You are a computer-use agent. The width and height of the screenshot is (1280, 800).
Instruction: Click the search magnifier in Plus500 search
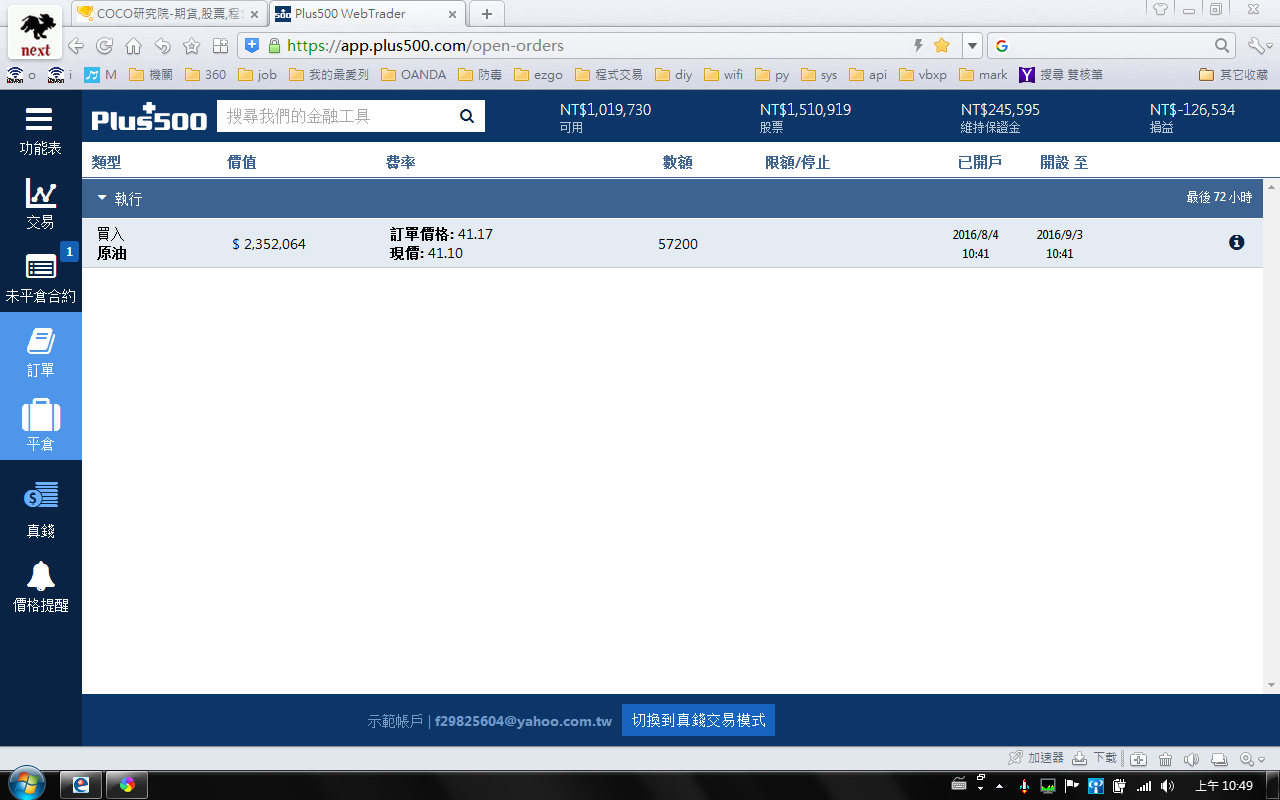(x=467, y=116)
